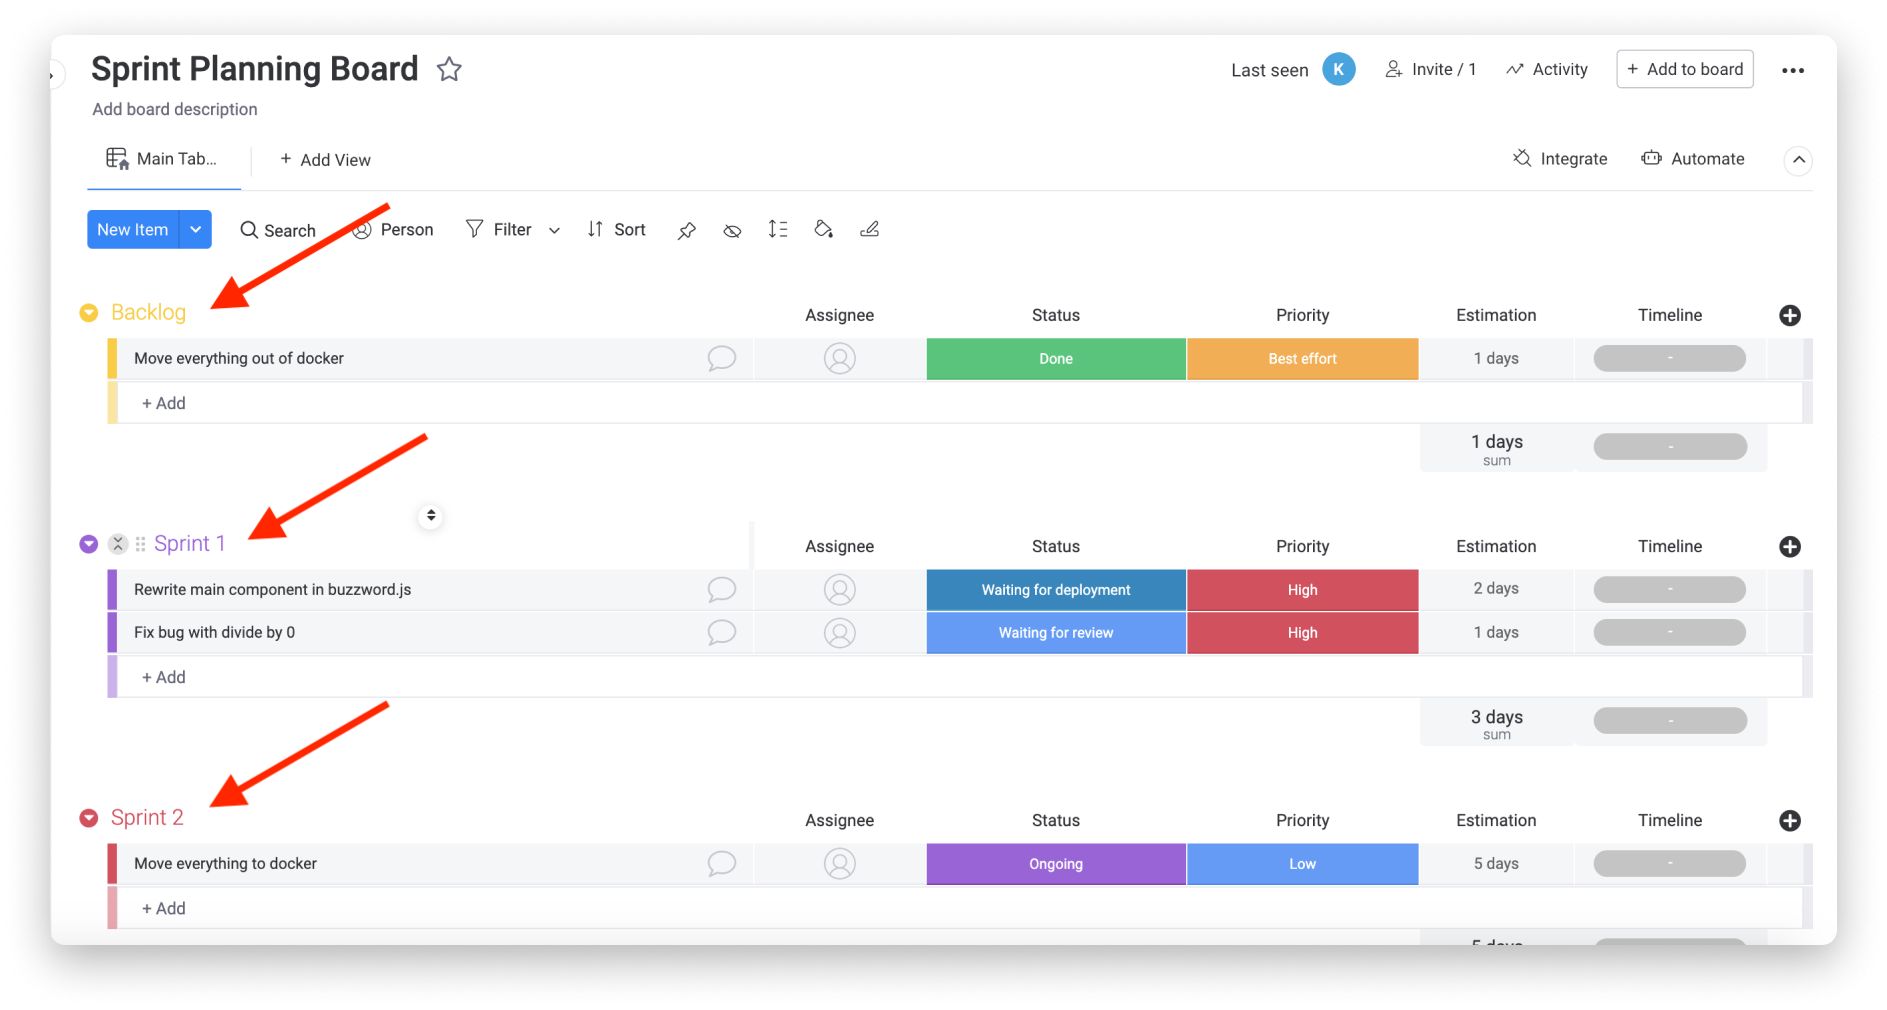The width and height of the screenshot is (1887, 1010).
Task: Open the three-dot board options menu
Action: click(1792, 70)
